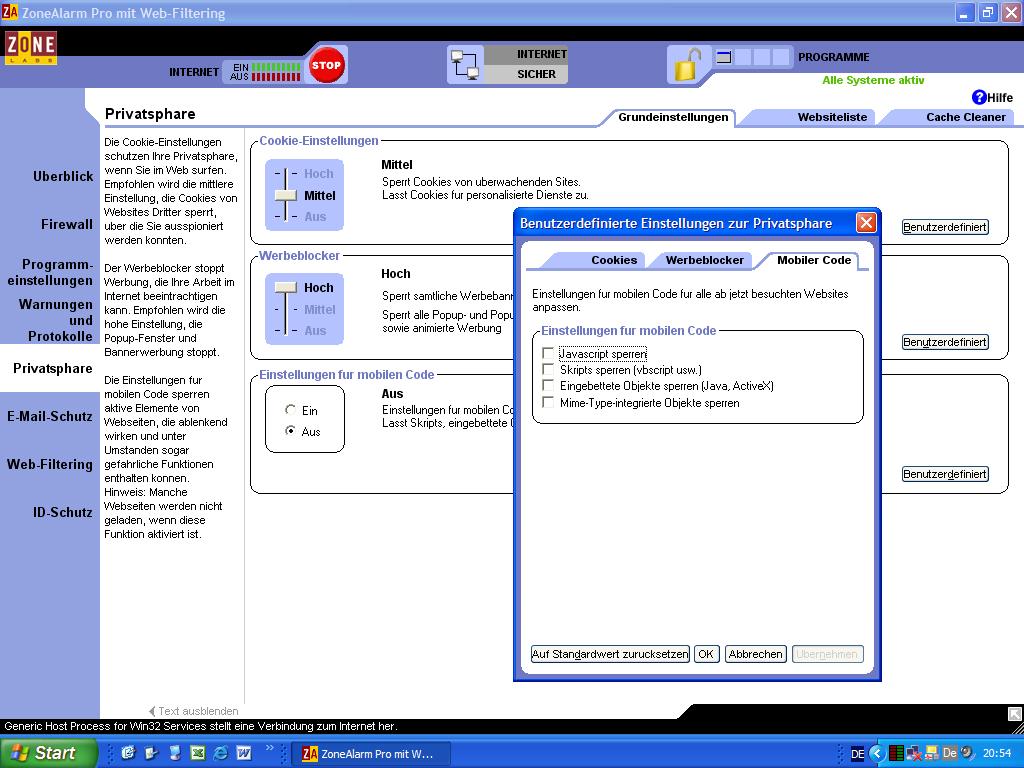This screenshot has width=1024, height=768.
Task: Enable the Javascript sperren checkbox
Action: pos(548,353)
